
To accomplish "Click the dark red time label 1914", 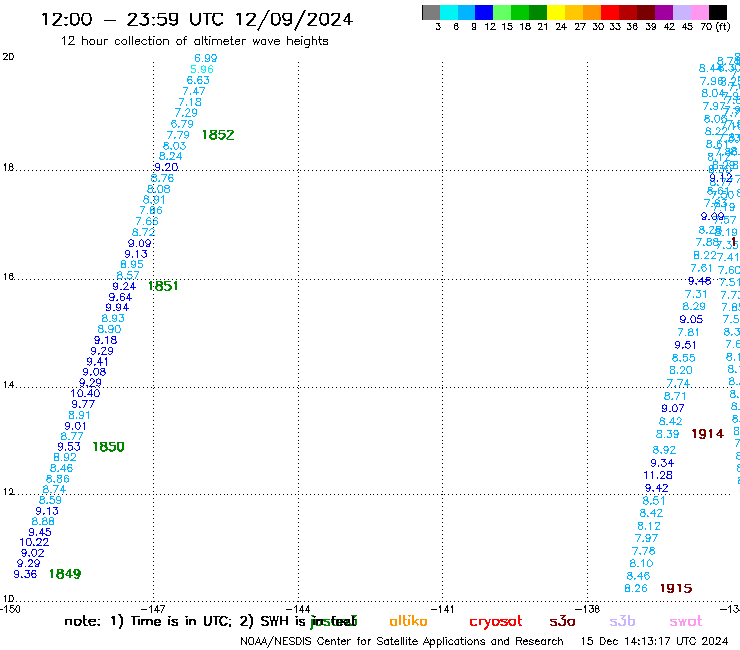I will pyautogui.click(x=707, y=434).
